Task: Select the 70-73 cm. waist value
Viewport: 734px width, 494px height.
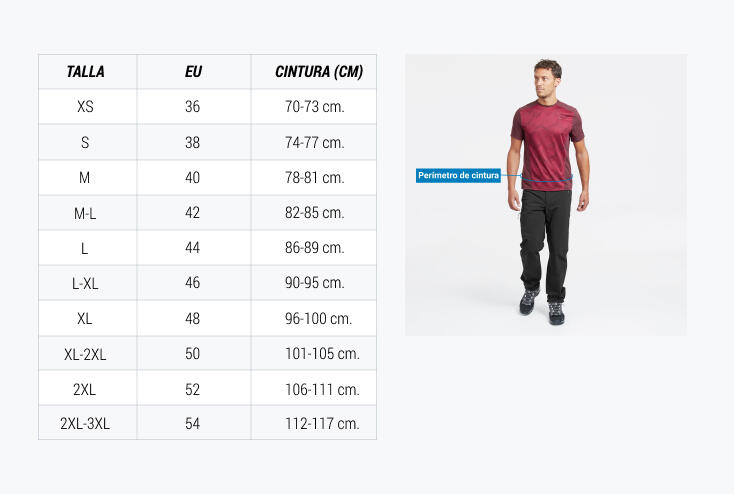Action: 315,107
